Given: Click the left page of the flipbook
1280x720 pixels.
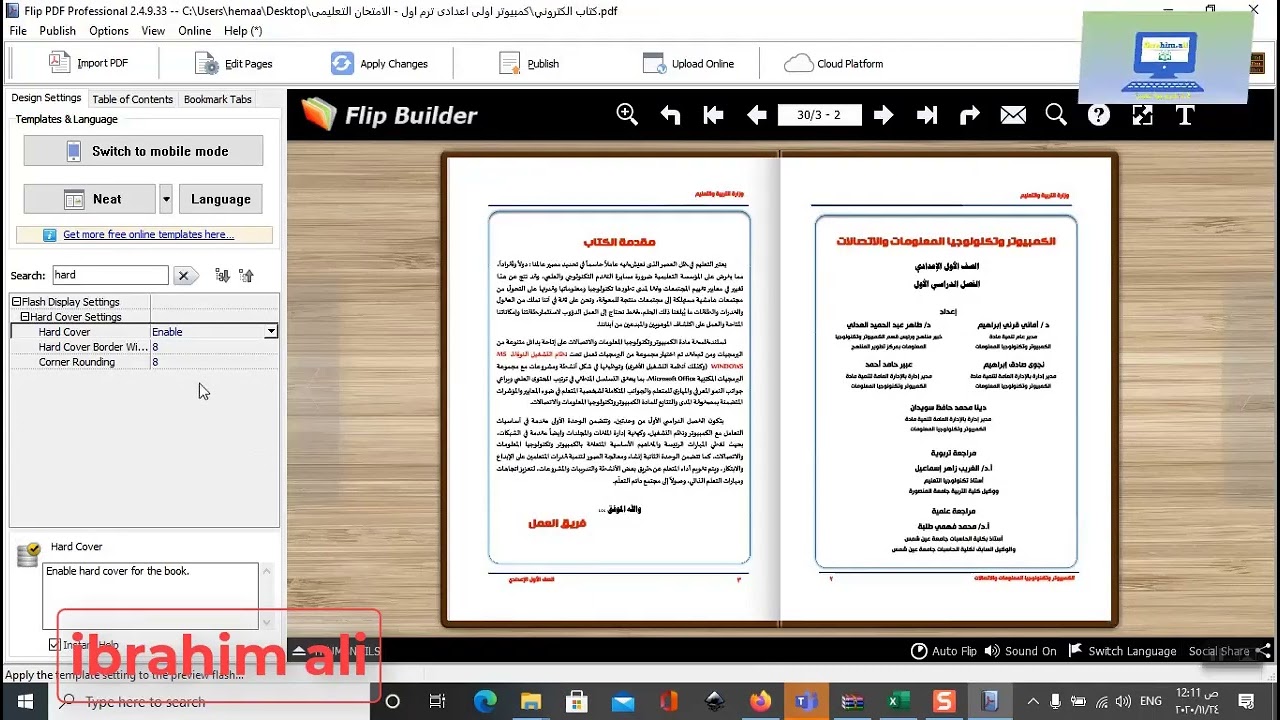Looking at the screenshot, I should [x=614, y=389].
